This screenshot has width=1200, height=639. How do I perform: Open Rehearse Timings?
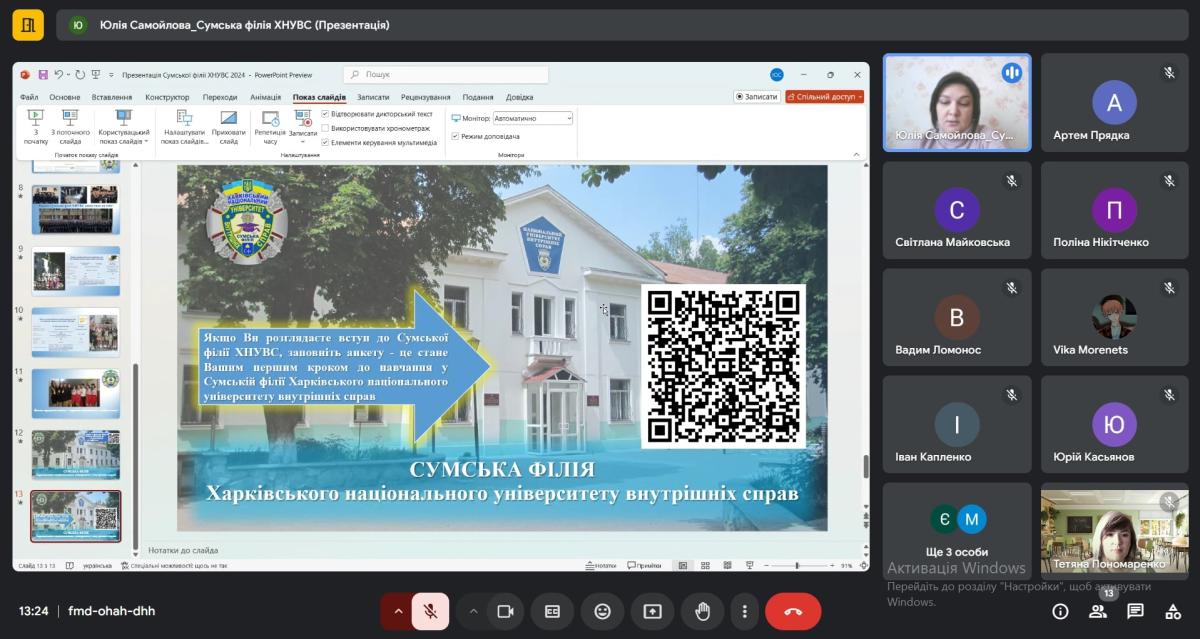pos(270,127)
